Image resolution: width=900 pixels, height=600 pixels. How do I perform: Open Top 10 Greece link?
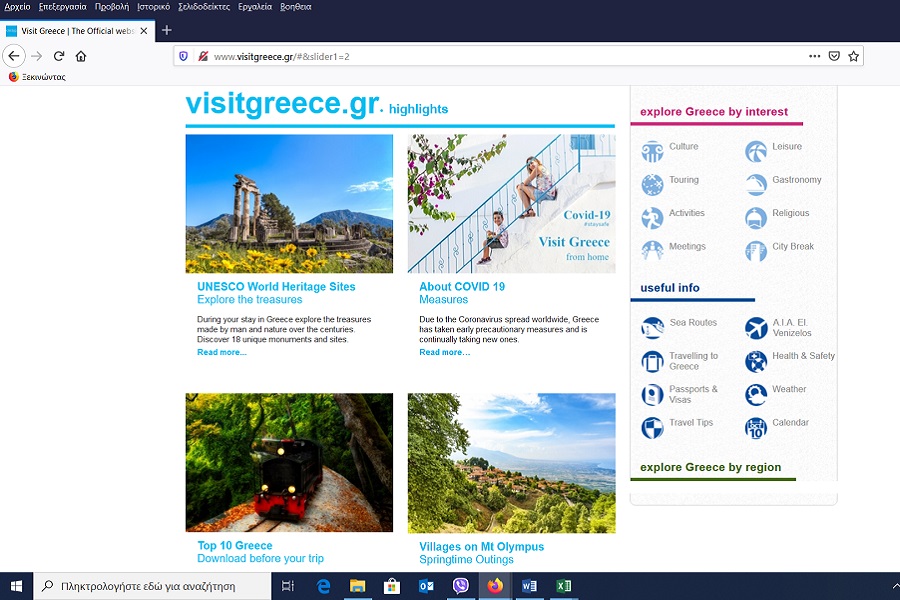pos(235,545)
